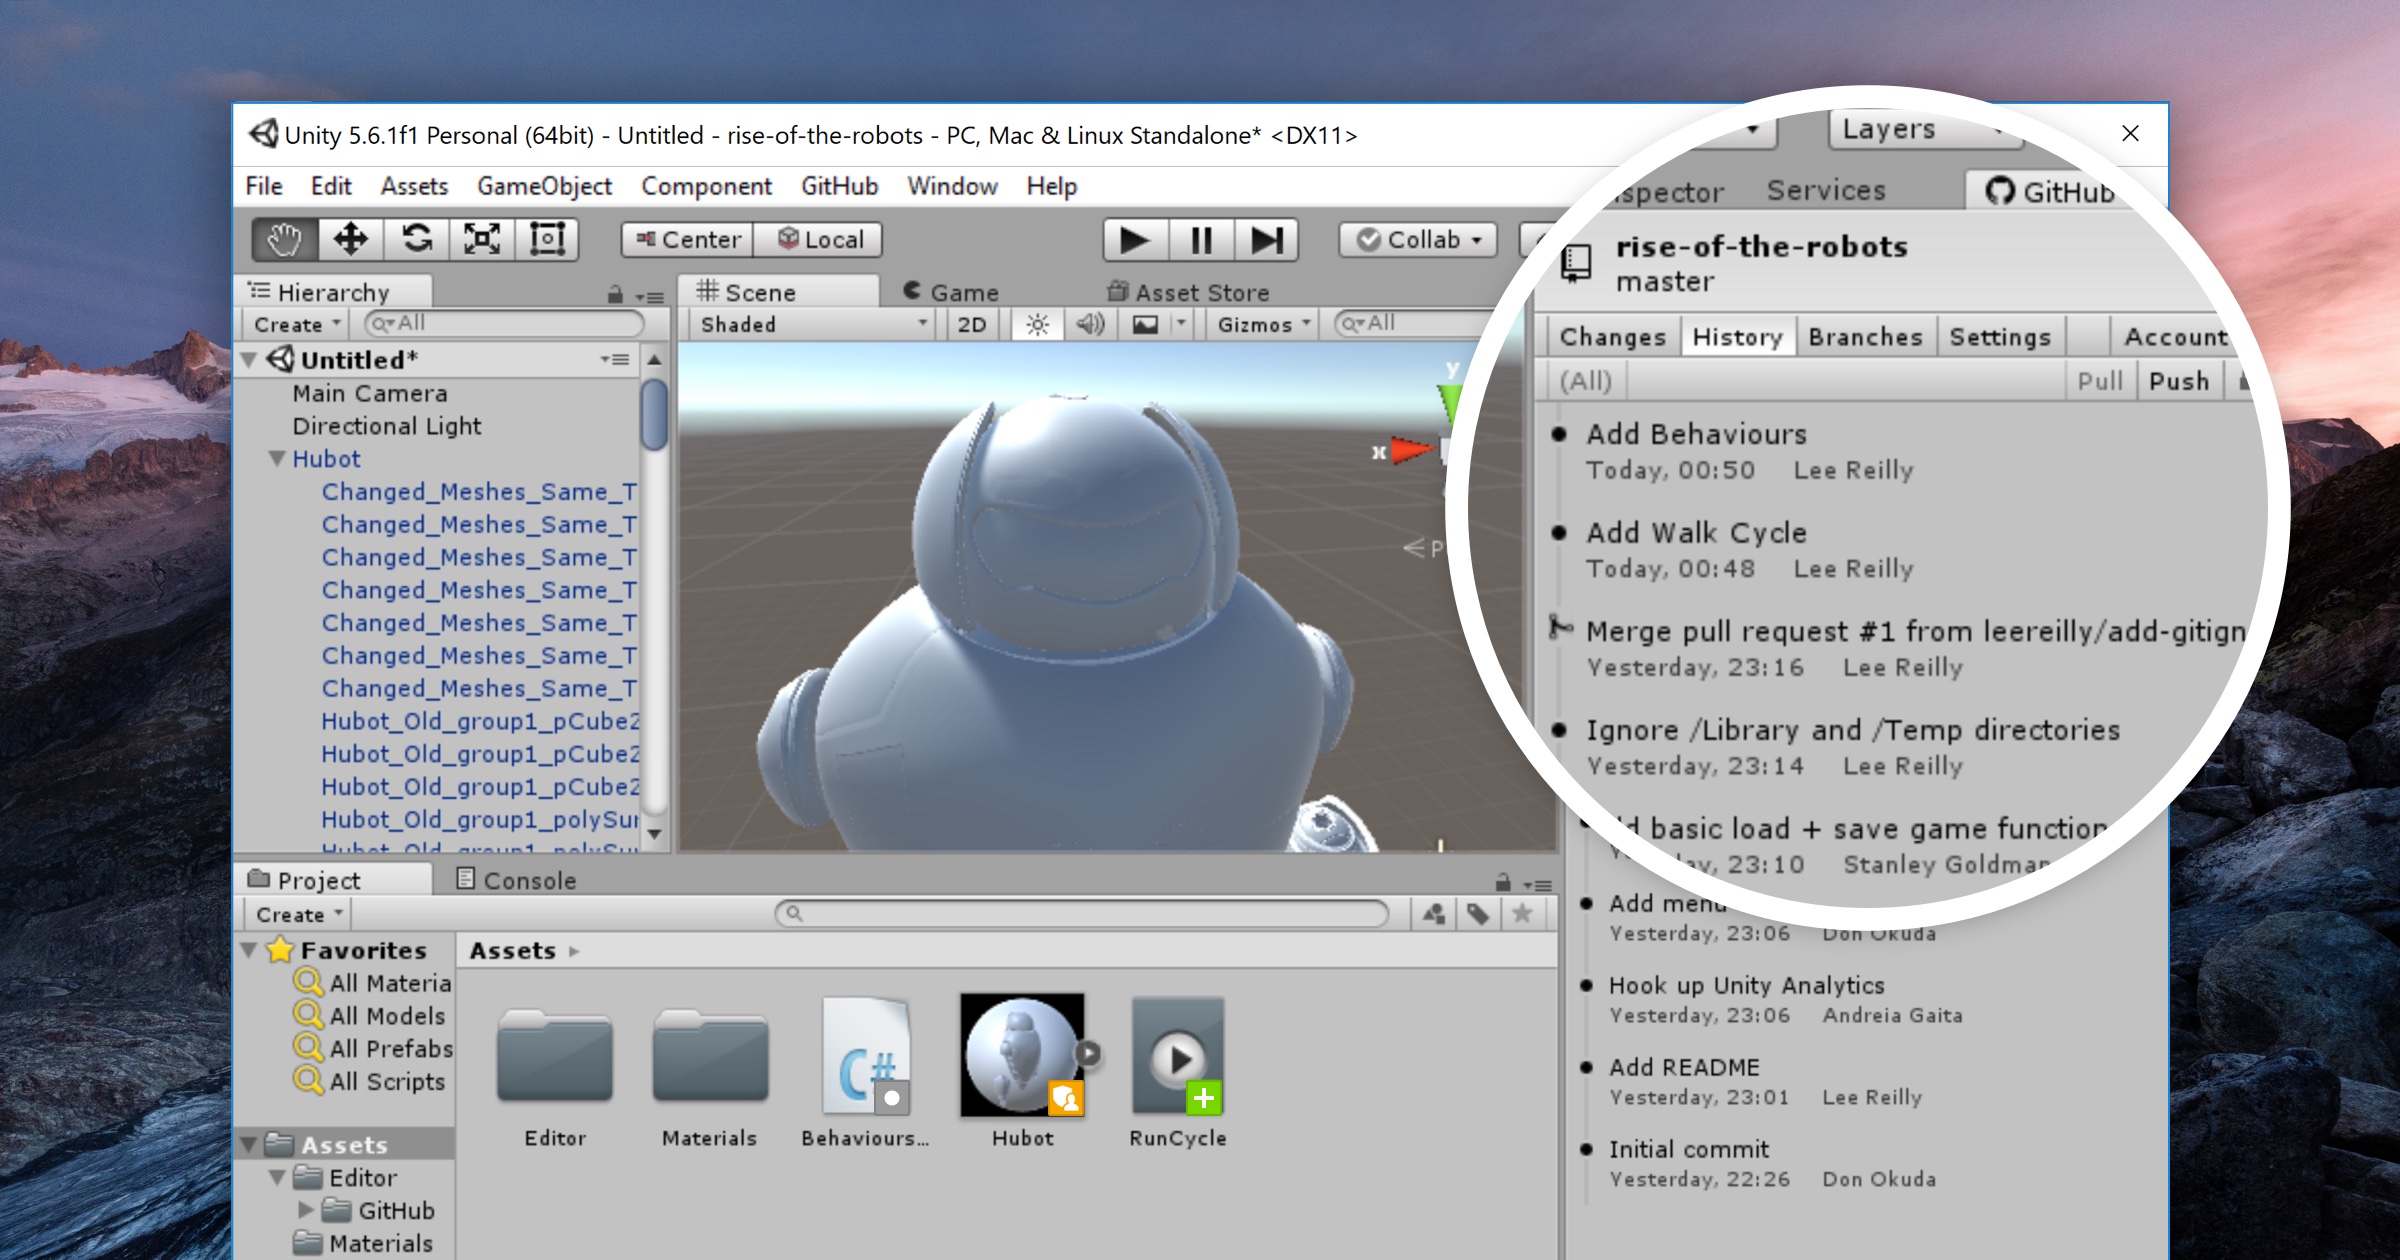Save search to favorites star icon
The height and width of the screenshot is (1260, 2400).
click(x=1522, y=913)
